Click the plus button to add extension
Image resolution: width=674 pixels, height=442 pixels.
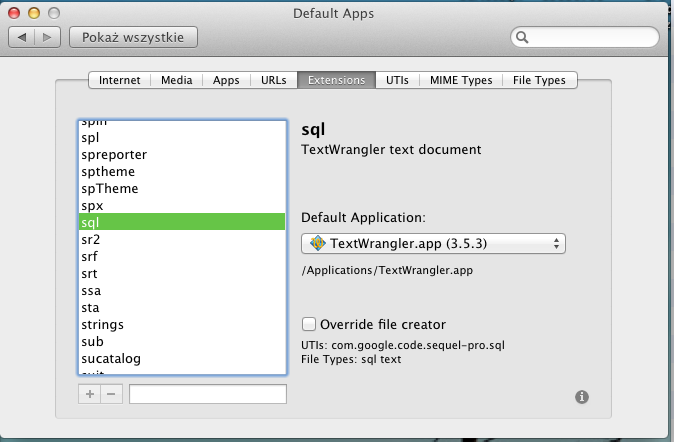point(90,394)
